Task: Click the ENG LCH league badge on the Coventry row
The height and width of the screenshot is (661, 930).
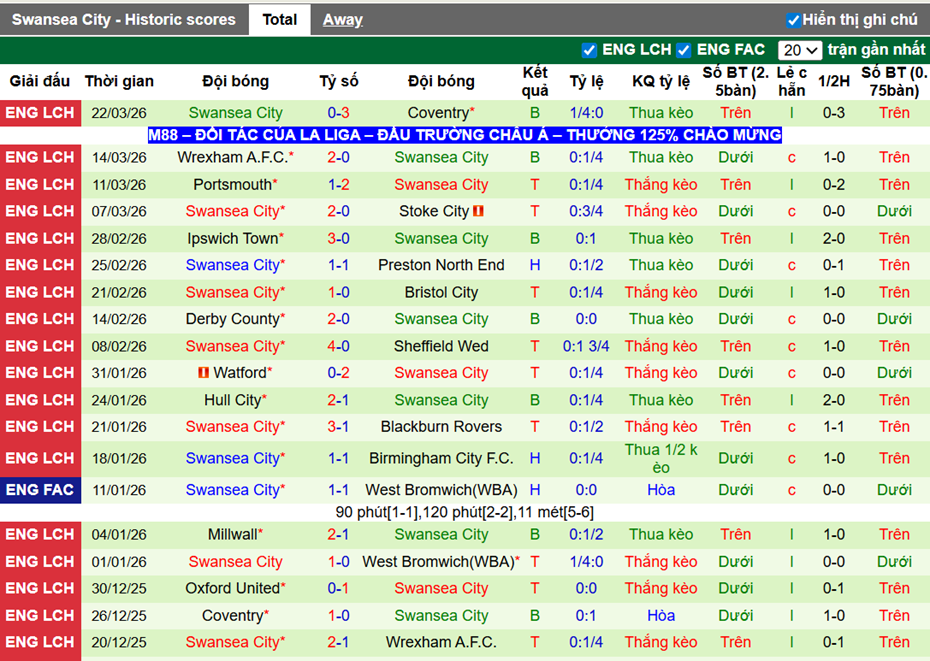Action: [x=41, y=113]
